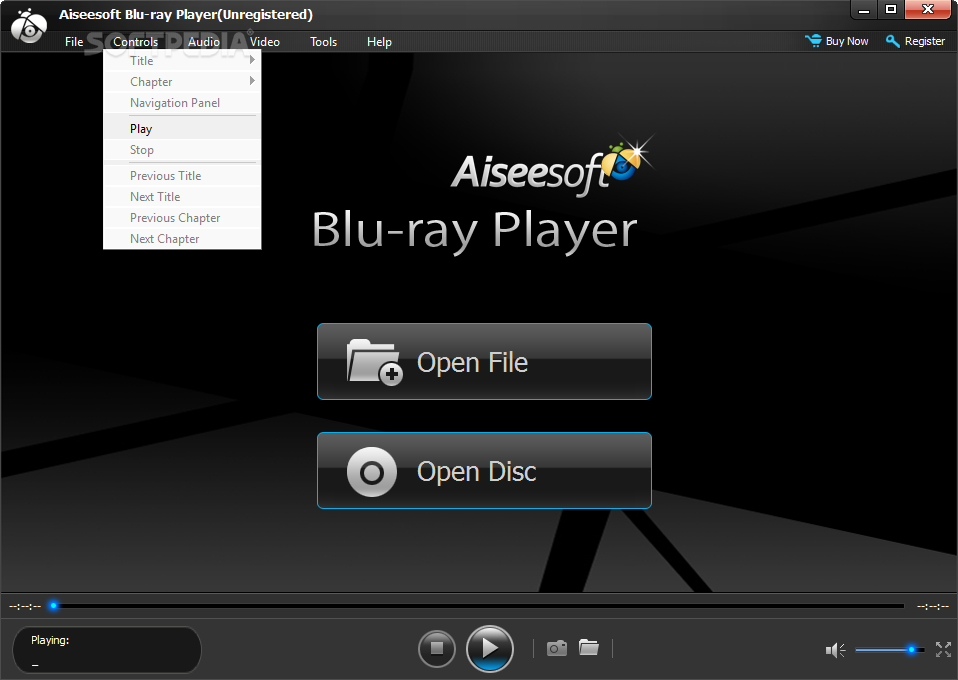Adjust the volume slider
Viewport: 958px width, 680px height.
pyautogui.click(x=890, y=650)
